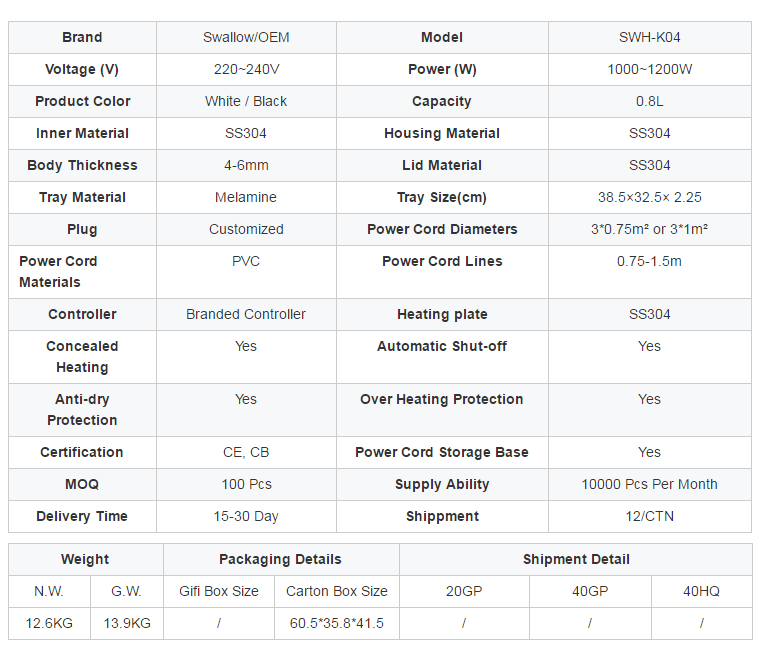
Task: Click the PVC power cord material value
Action: click(246, 261)
